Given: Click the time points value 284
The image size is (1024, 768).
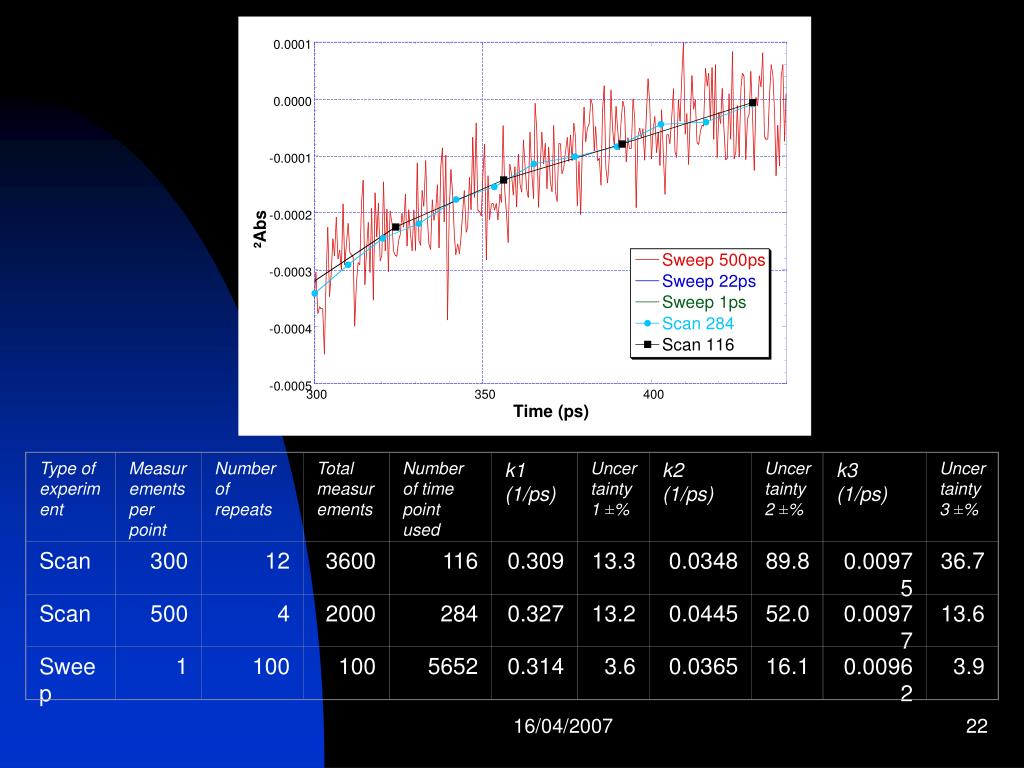Looking at the screenshot, I should pyautogui.click(x=458, y=614).
